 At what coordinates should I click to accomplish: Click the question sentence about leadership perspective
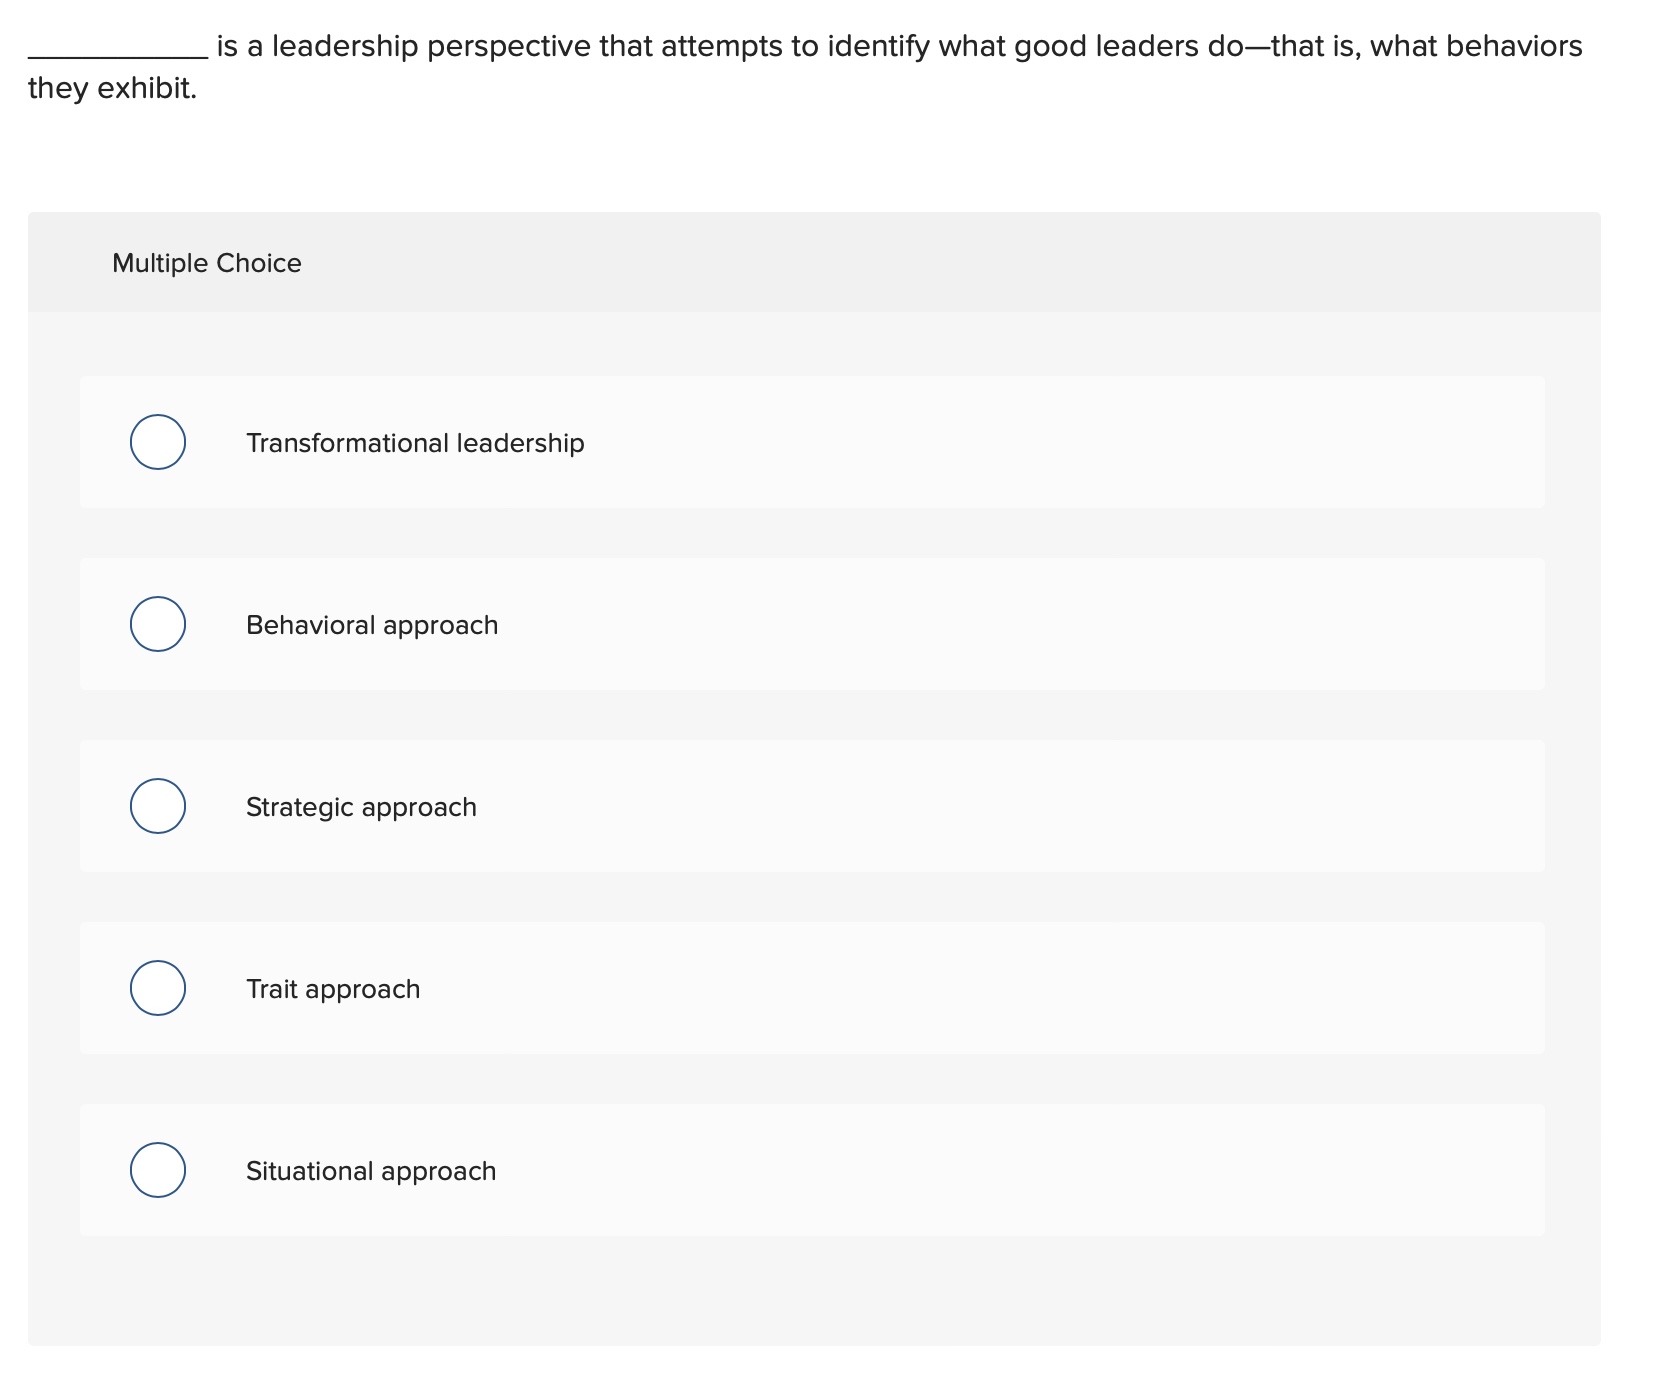[898, 46]
